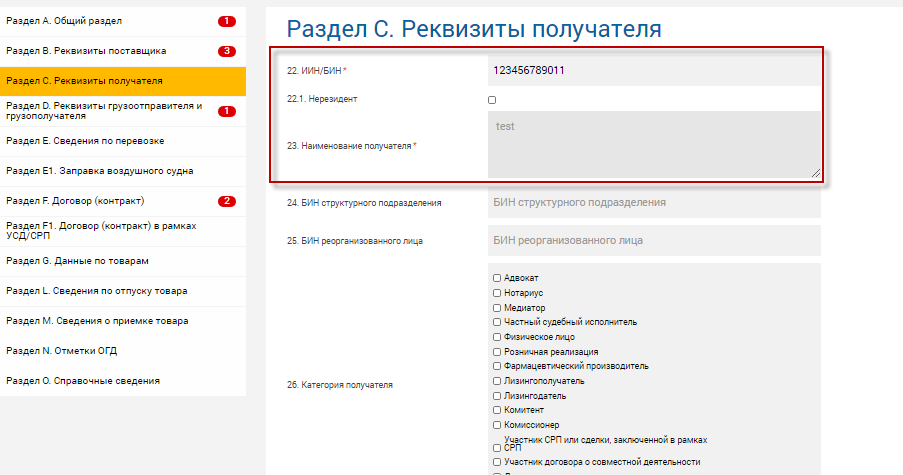Select the Комиссионер checkbox
Screen dimensions: 903x475
[497, 425]
